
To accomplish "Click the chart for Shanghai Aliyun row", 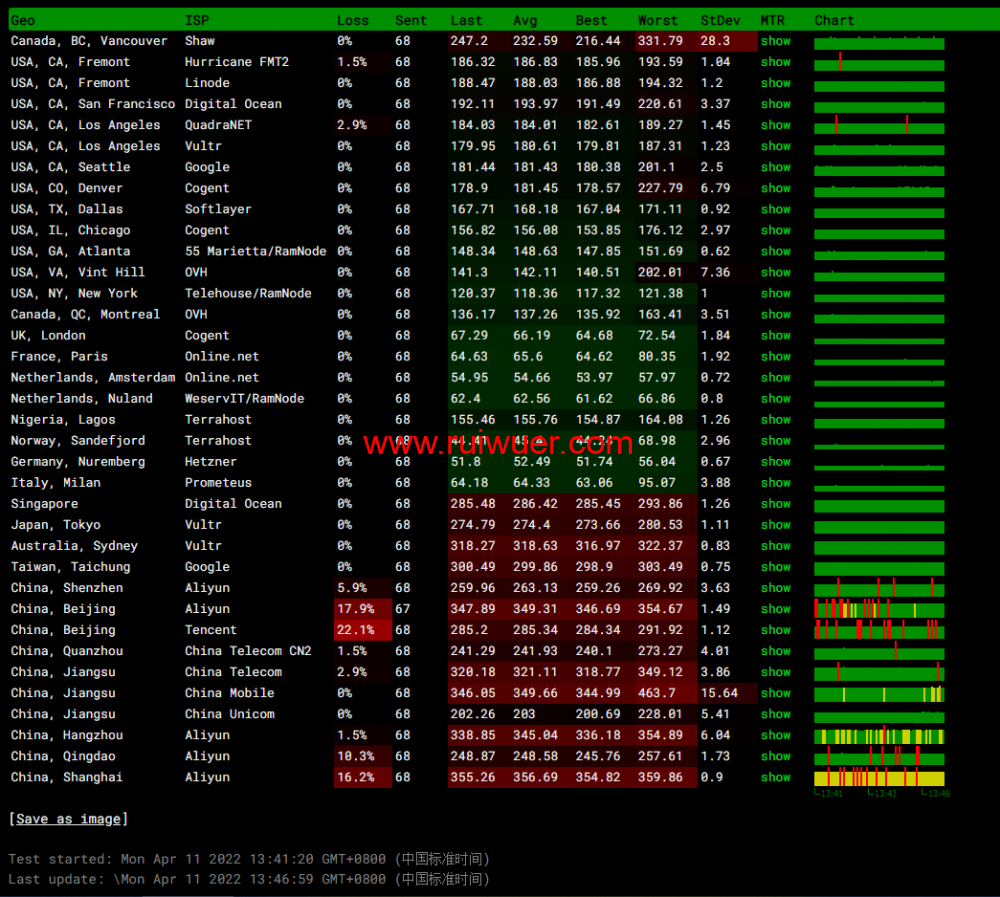I will tap(879, 778).
